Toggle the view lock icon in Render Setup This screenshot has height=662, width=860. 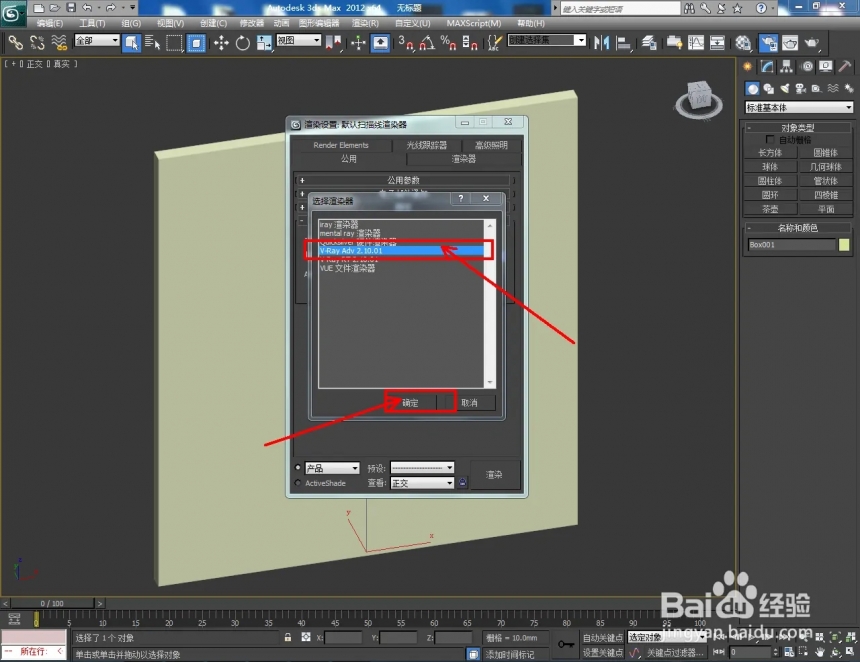462,482
